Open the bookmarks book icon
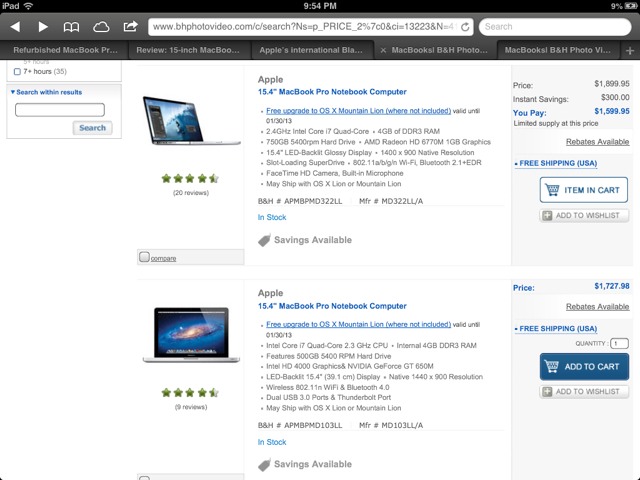Screen dimensions: 640x480 71,27
